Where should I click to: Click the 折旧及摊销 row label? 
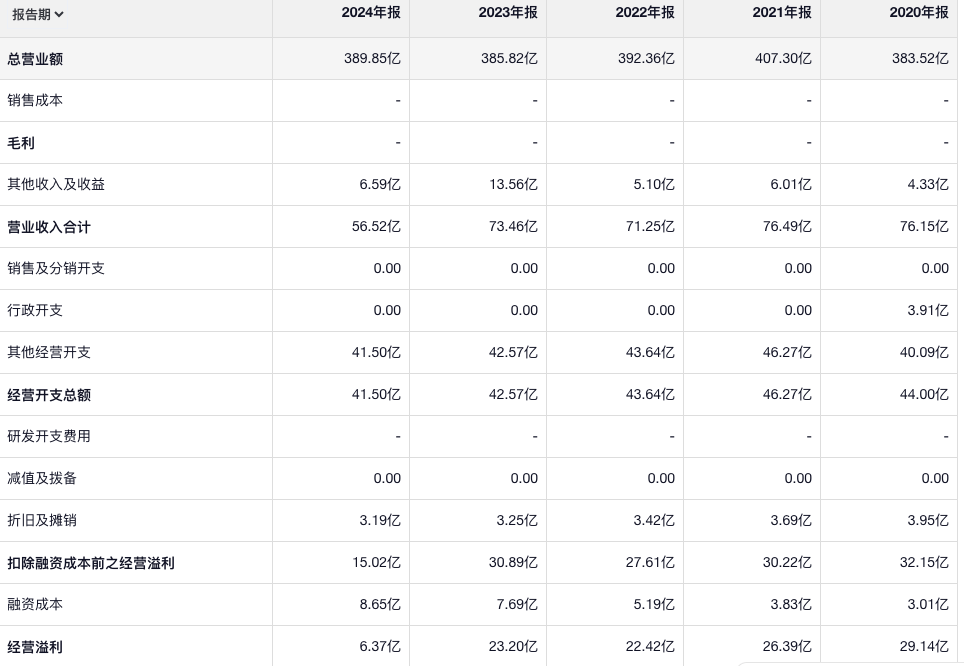42,521
